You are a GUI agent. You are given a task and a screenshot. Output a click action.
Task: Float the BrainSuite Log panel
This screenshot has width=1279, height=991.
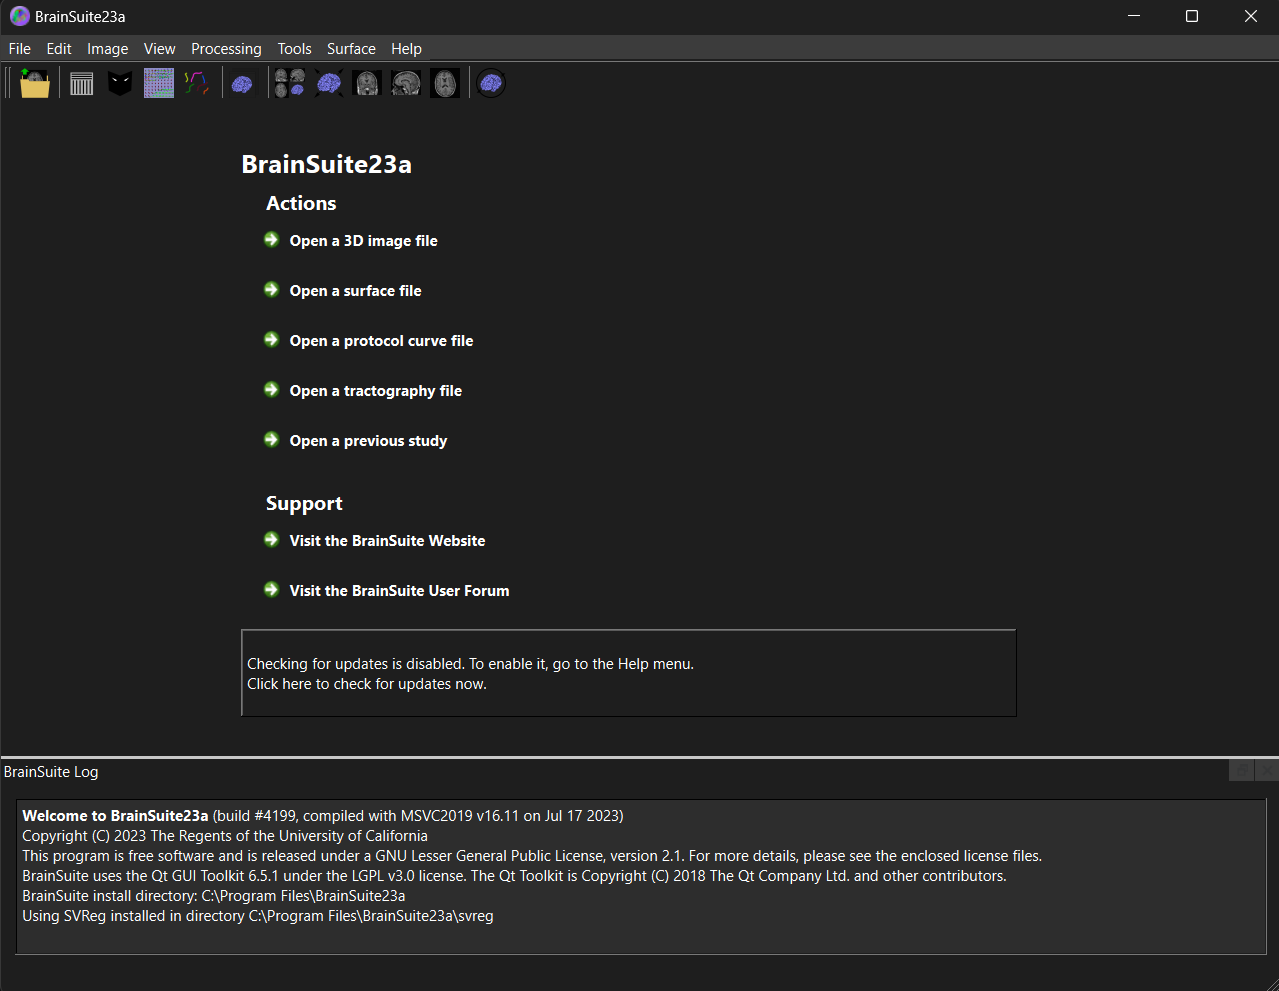click(x=1241, y=771)
